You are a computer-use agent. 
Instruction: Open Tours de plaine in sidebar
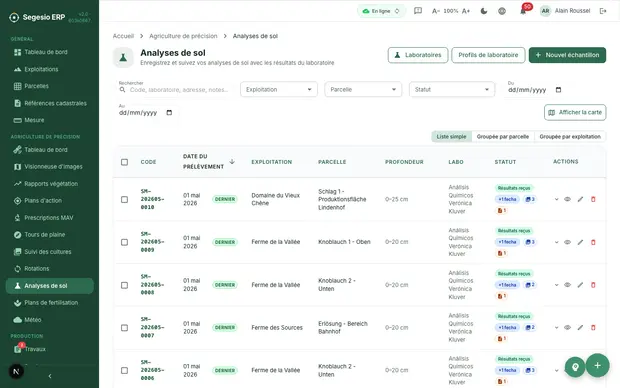point(50,235)
